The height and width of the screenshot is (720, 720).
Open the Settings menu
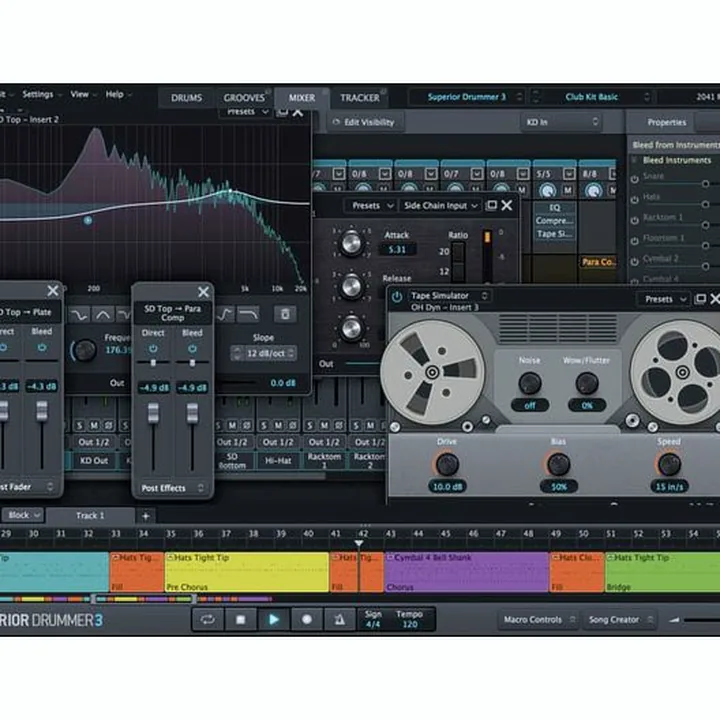click(41, 95)
